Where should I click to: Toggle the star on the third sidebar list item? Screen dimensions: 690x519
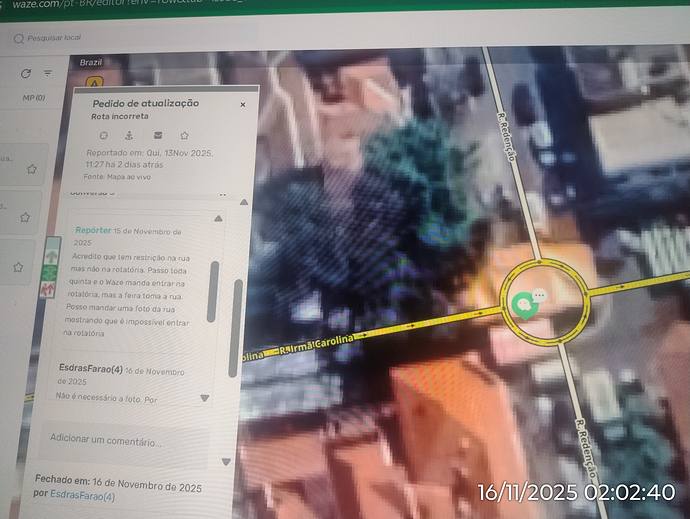point(32,266)
